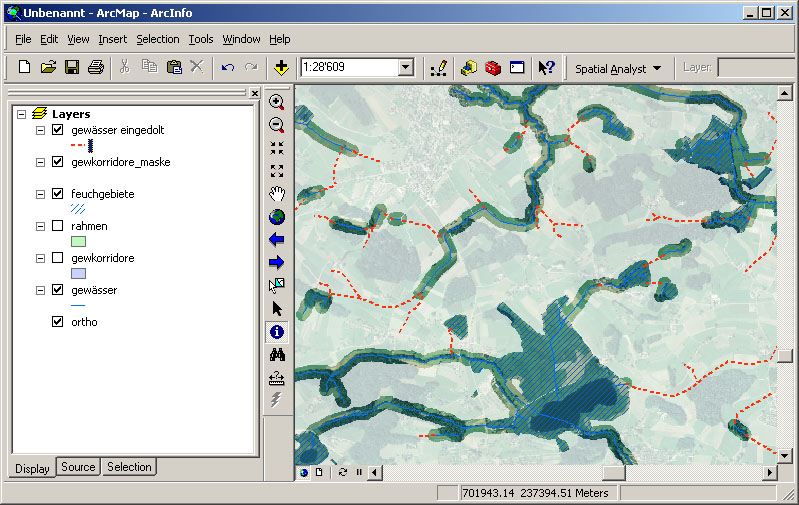Open the Tools menu

(x=201, y=39)
